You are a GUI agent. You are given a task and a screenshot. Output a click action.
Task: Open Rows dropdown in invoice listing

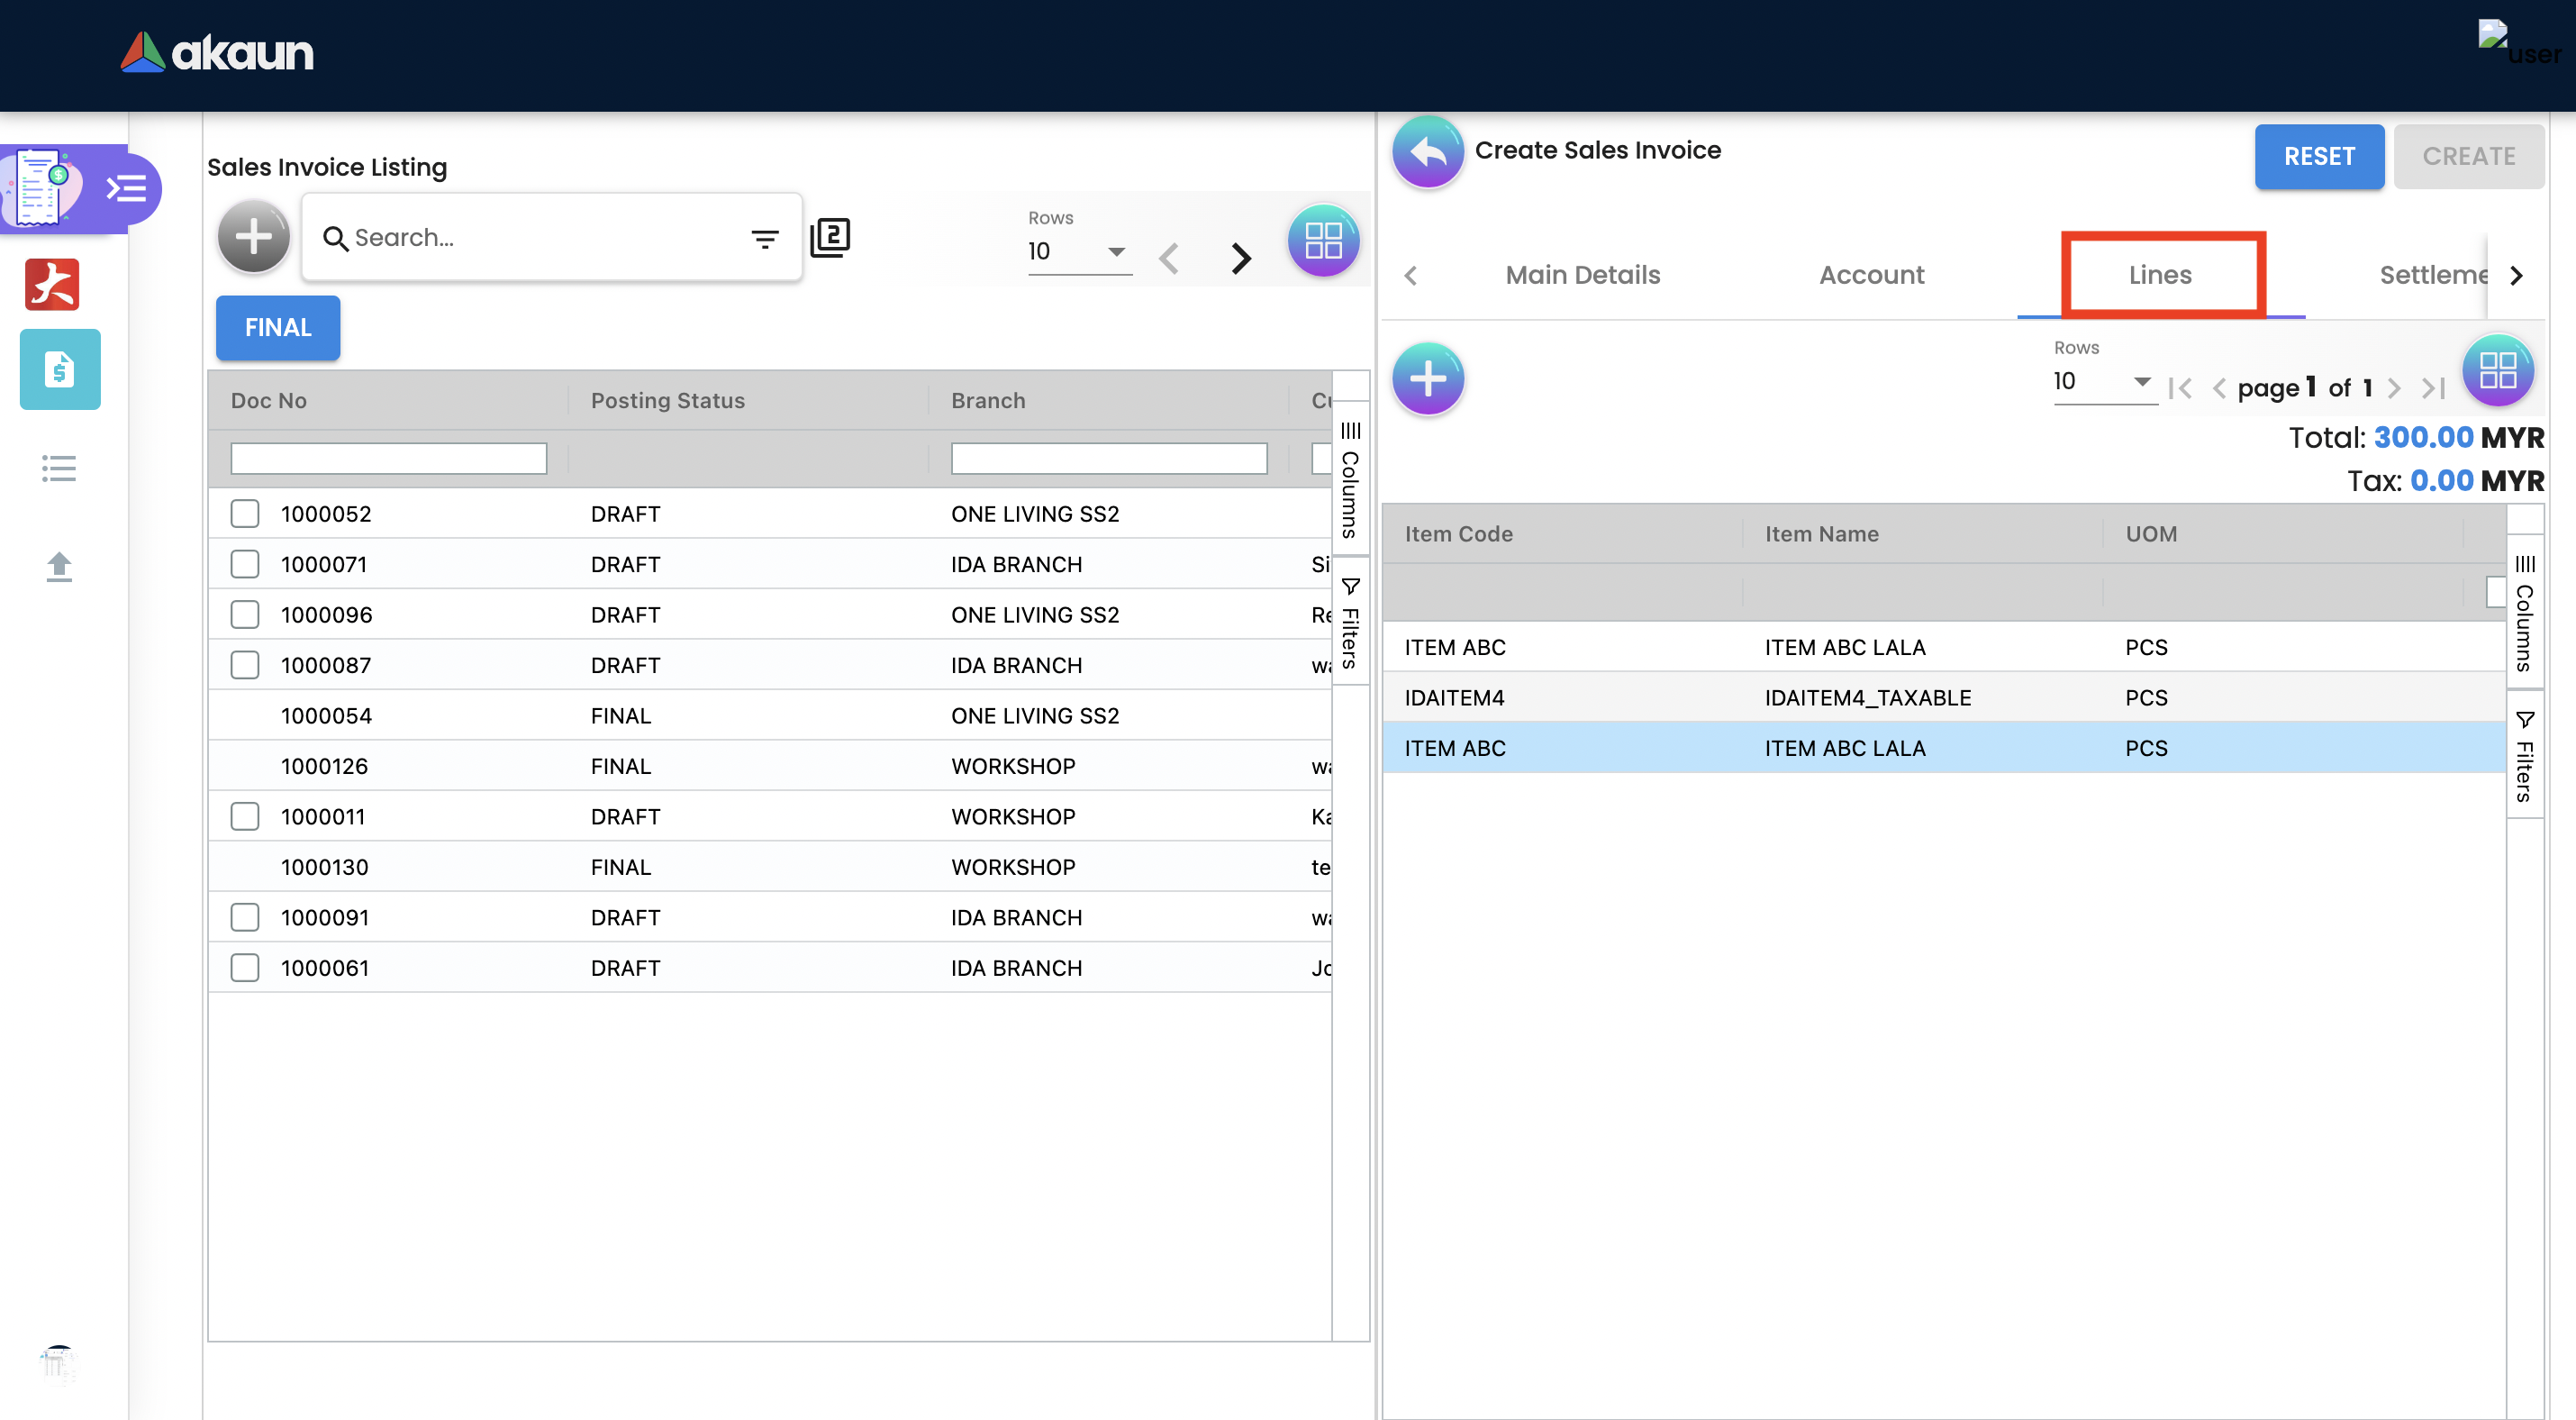(1078, 251)
